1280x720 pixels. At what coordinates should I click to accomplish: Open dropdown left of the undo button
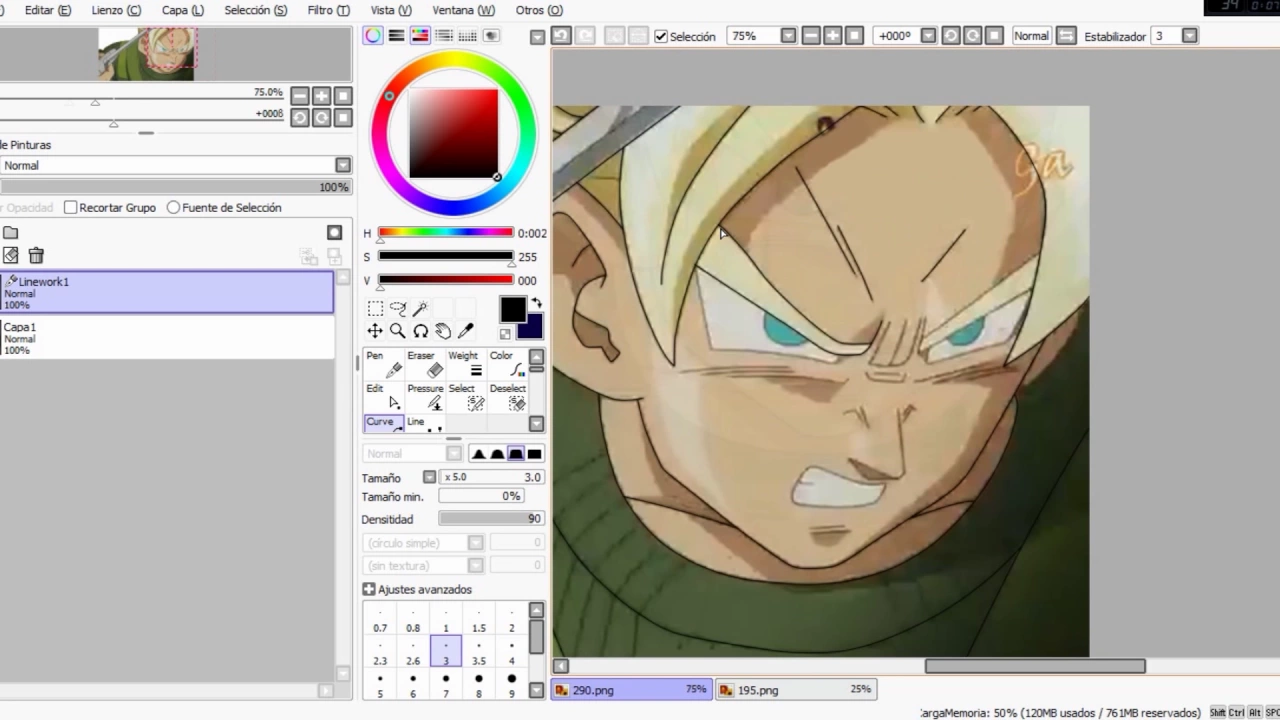537,37
